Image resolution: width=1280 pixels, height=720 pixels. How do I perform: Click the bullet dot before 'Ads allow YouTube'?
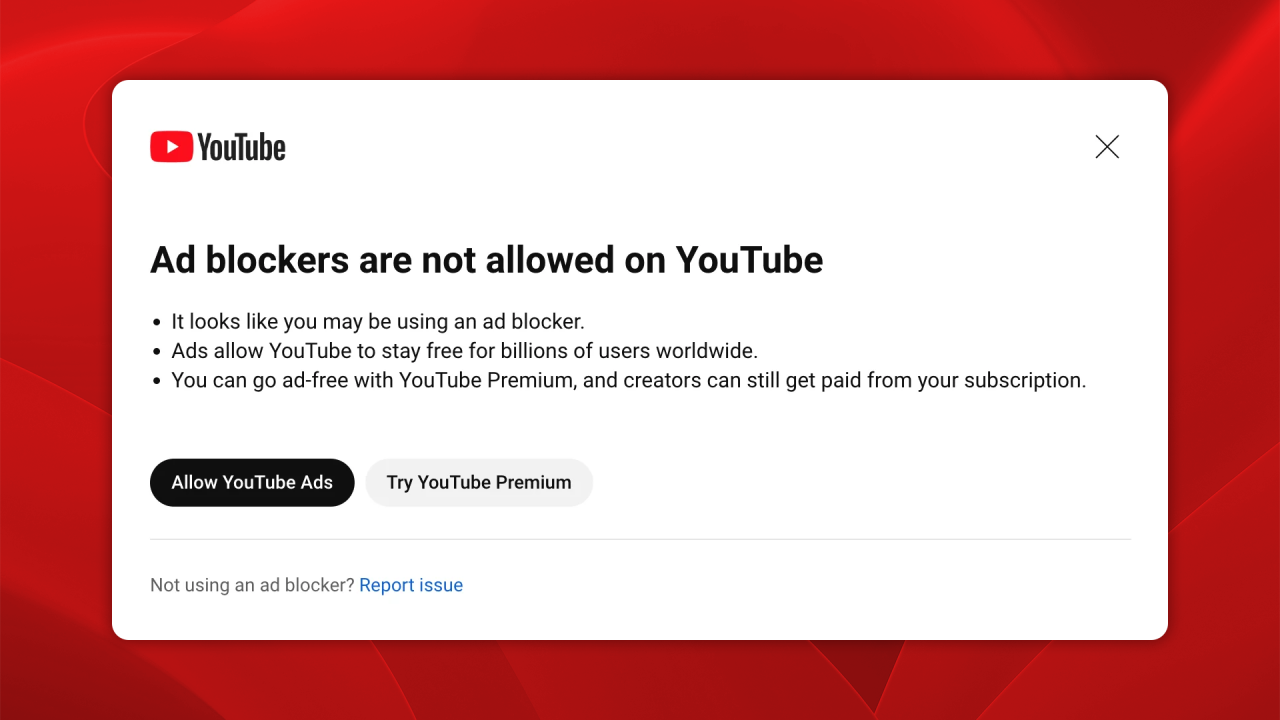click(157, 352)
